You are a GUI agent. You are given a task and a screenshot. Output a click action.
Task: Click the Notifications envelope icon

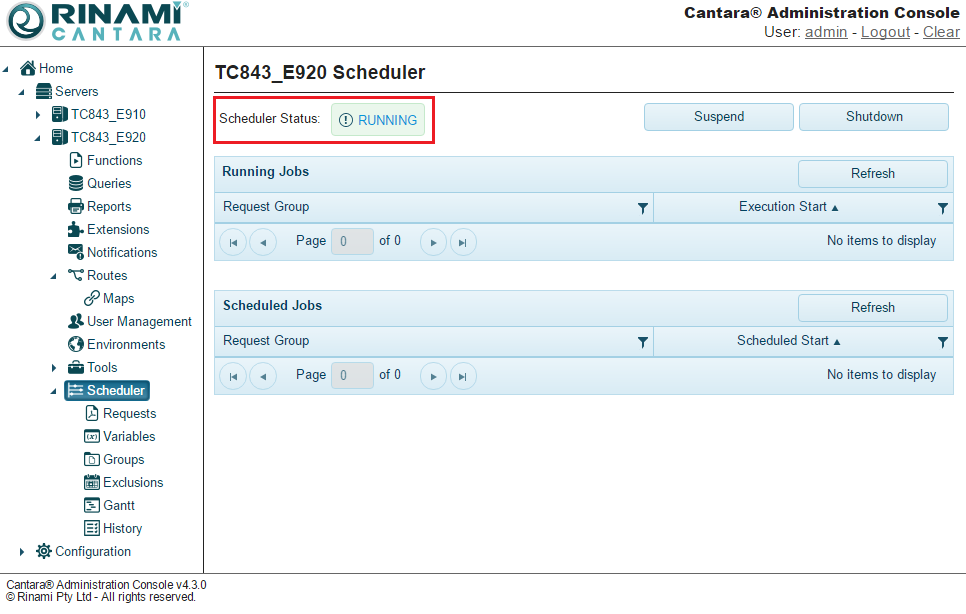click(x=76, y=253)
